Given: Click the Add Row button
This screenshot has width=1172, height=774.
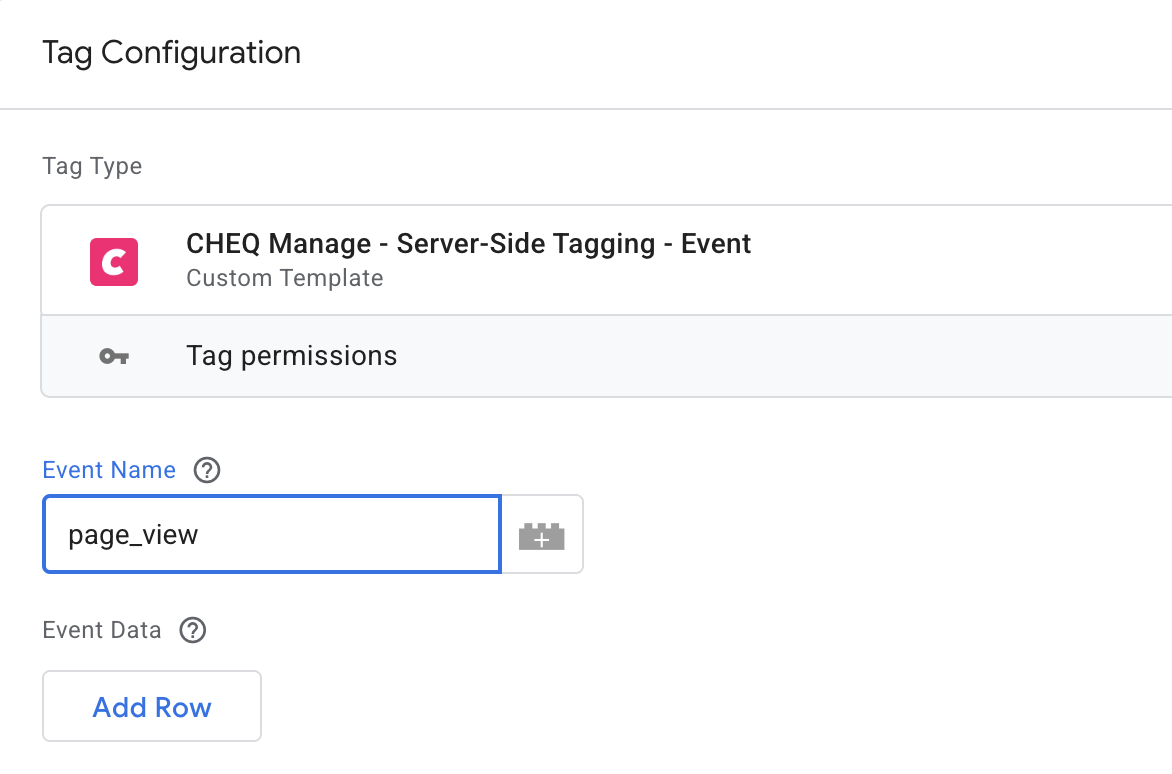Looking at the screenshot, I should [x=152, y=706].
